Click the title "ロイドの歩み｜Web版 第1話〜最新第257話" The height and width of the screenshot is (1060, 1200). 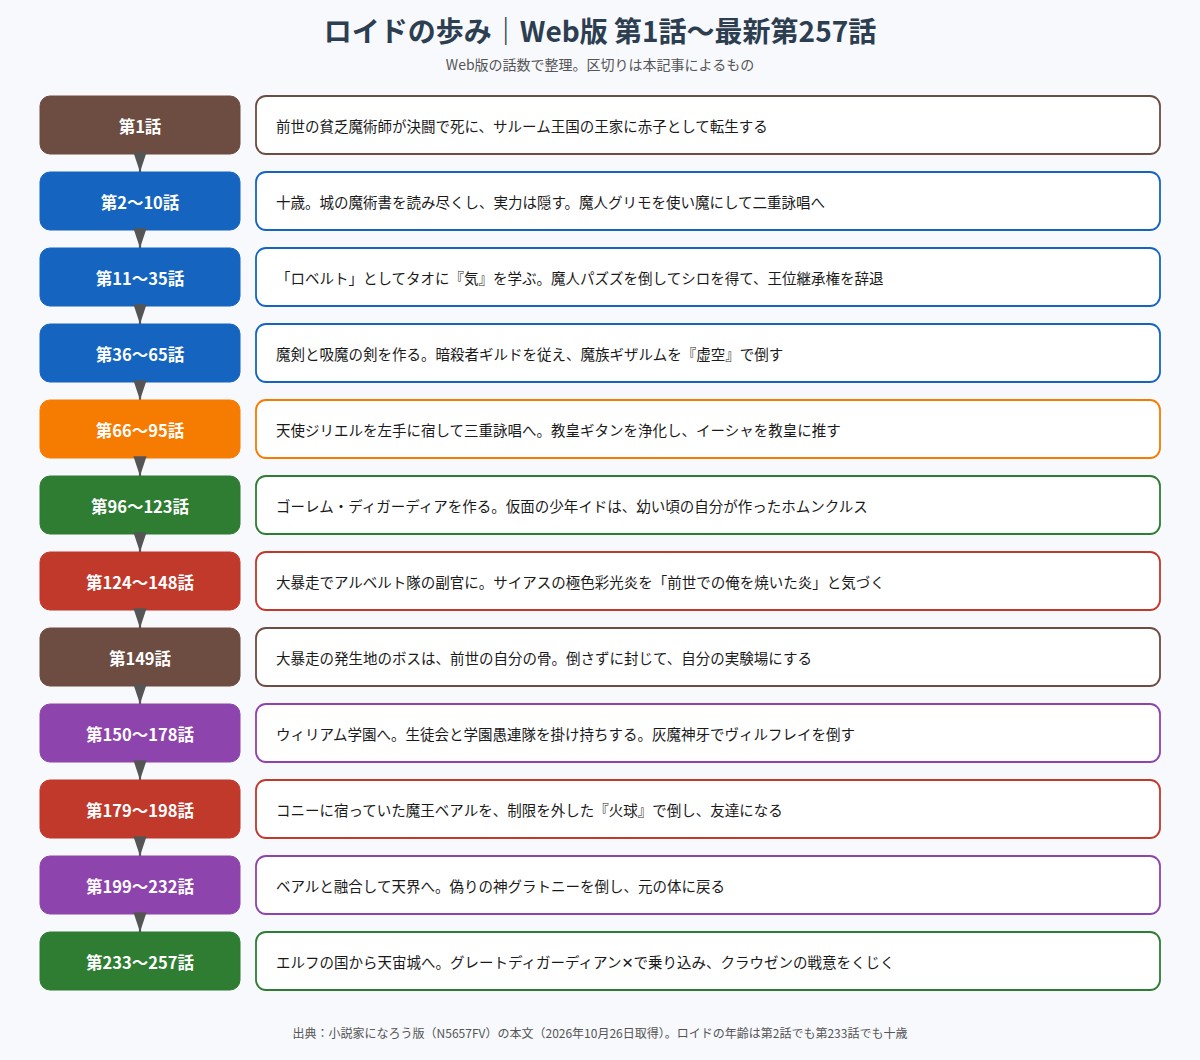click(x=600, y=32)
